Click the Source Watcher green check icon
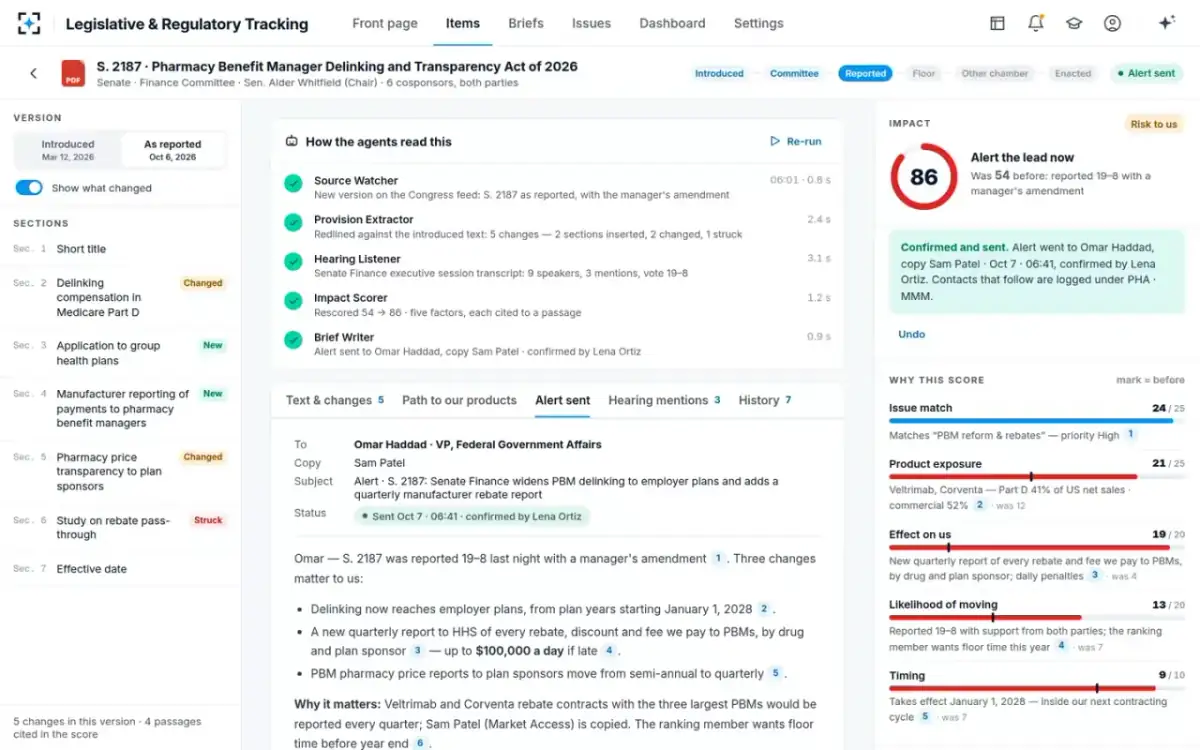 point(293,184)
